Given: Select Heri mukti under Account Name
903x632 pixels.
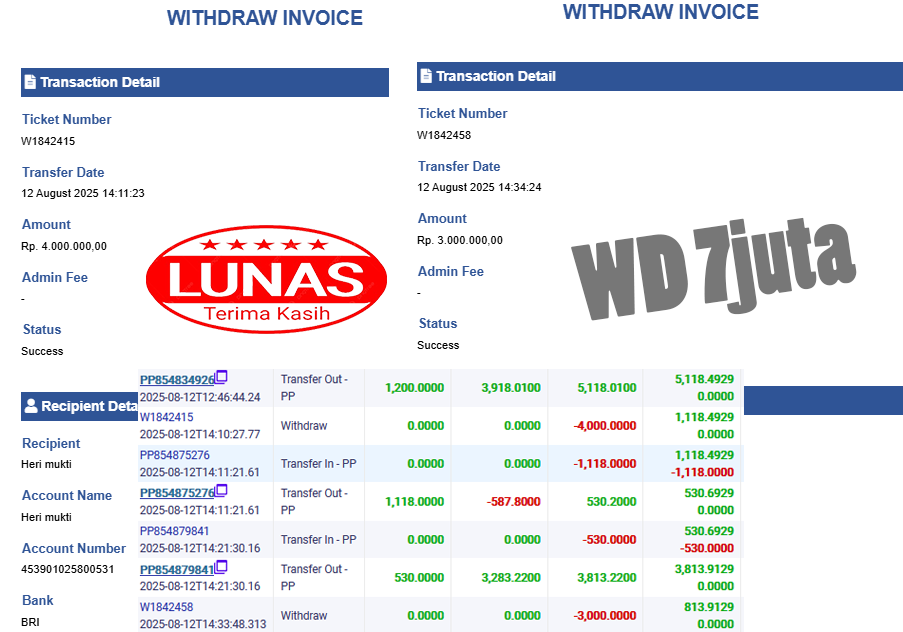Looking at the screenshot, I should [47, 517].
